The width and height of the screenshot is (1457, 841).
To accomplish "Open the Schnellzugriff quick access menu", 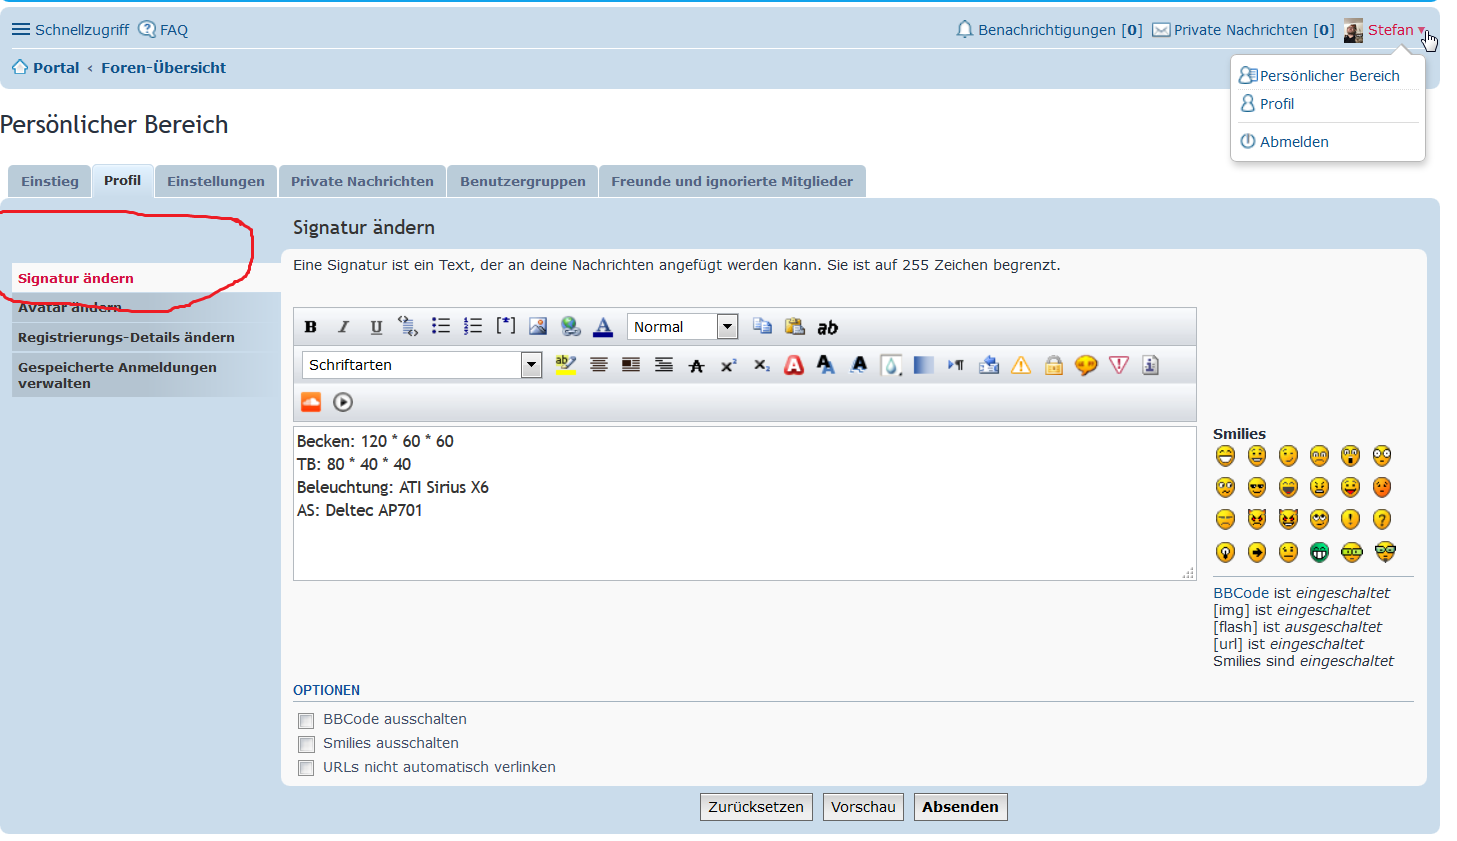I will point(70,30).
